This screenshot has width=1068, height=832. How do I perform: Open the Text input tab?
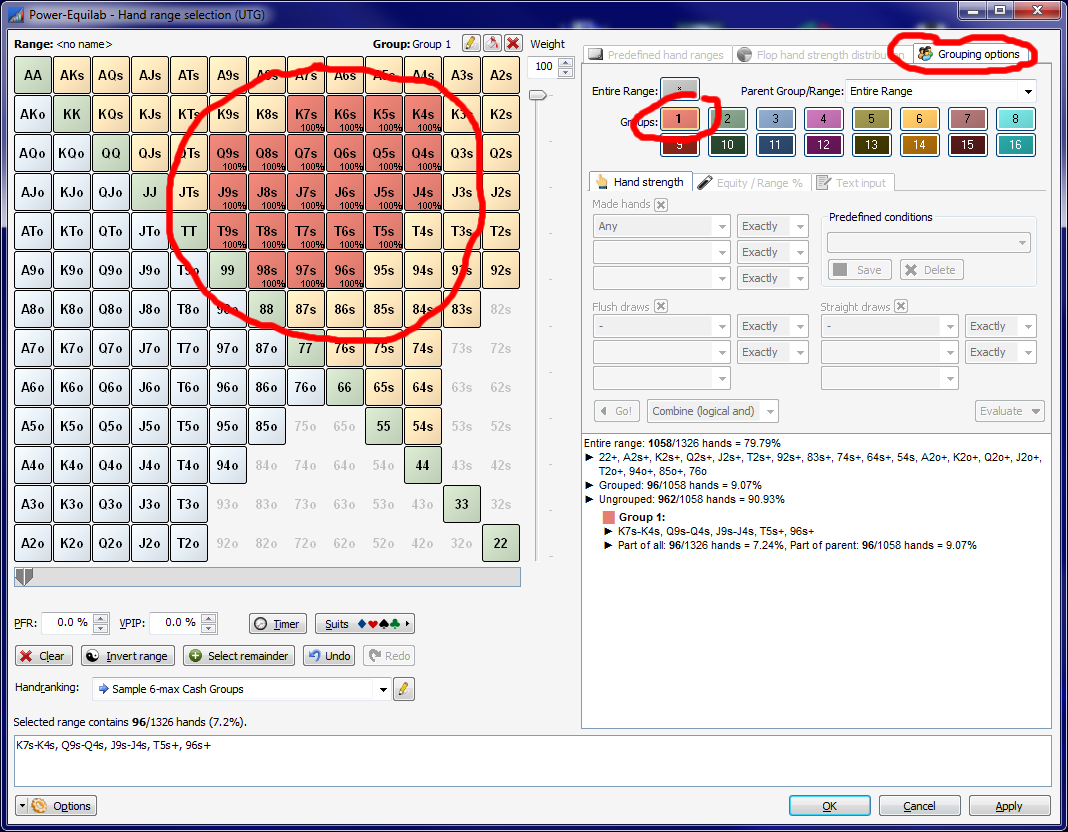coord(852,182)
